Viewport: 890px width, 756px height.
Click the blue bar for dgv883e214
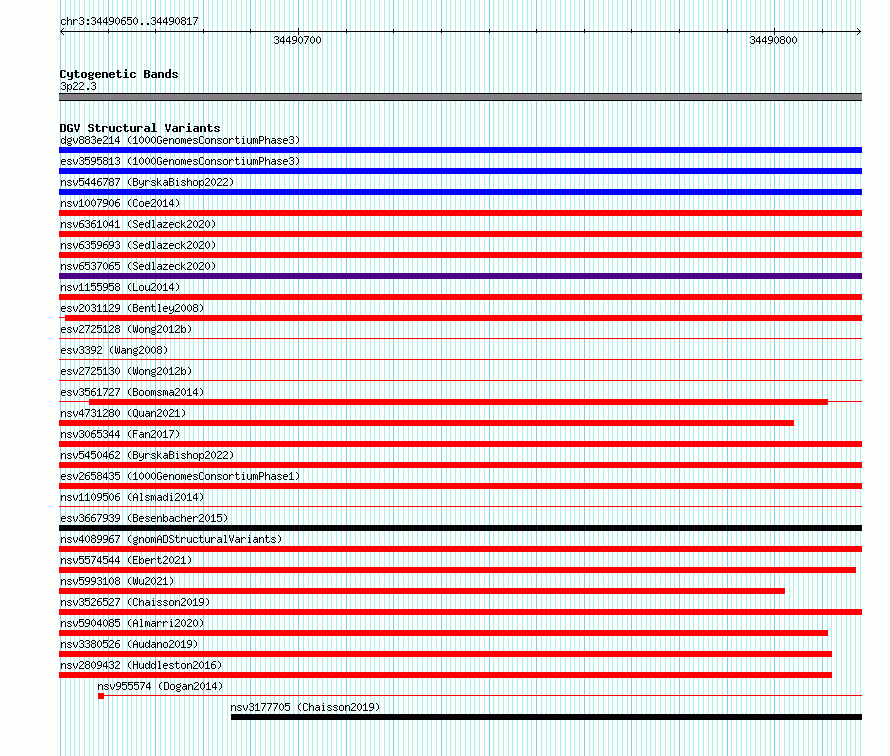[x=460, y=150]
